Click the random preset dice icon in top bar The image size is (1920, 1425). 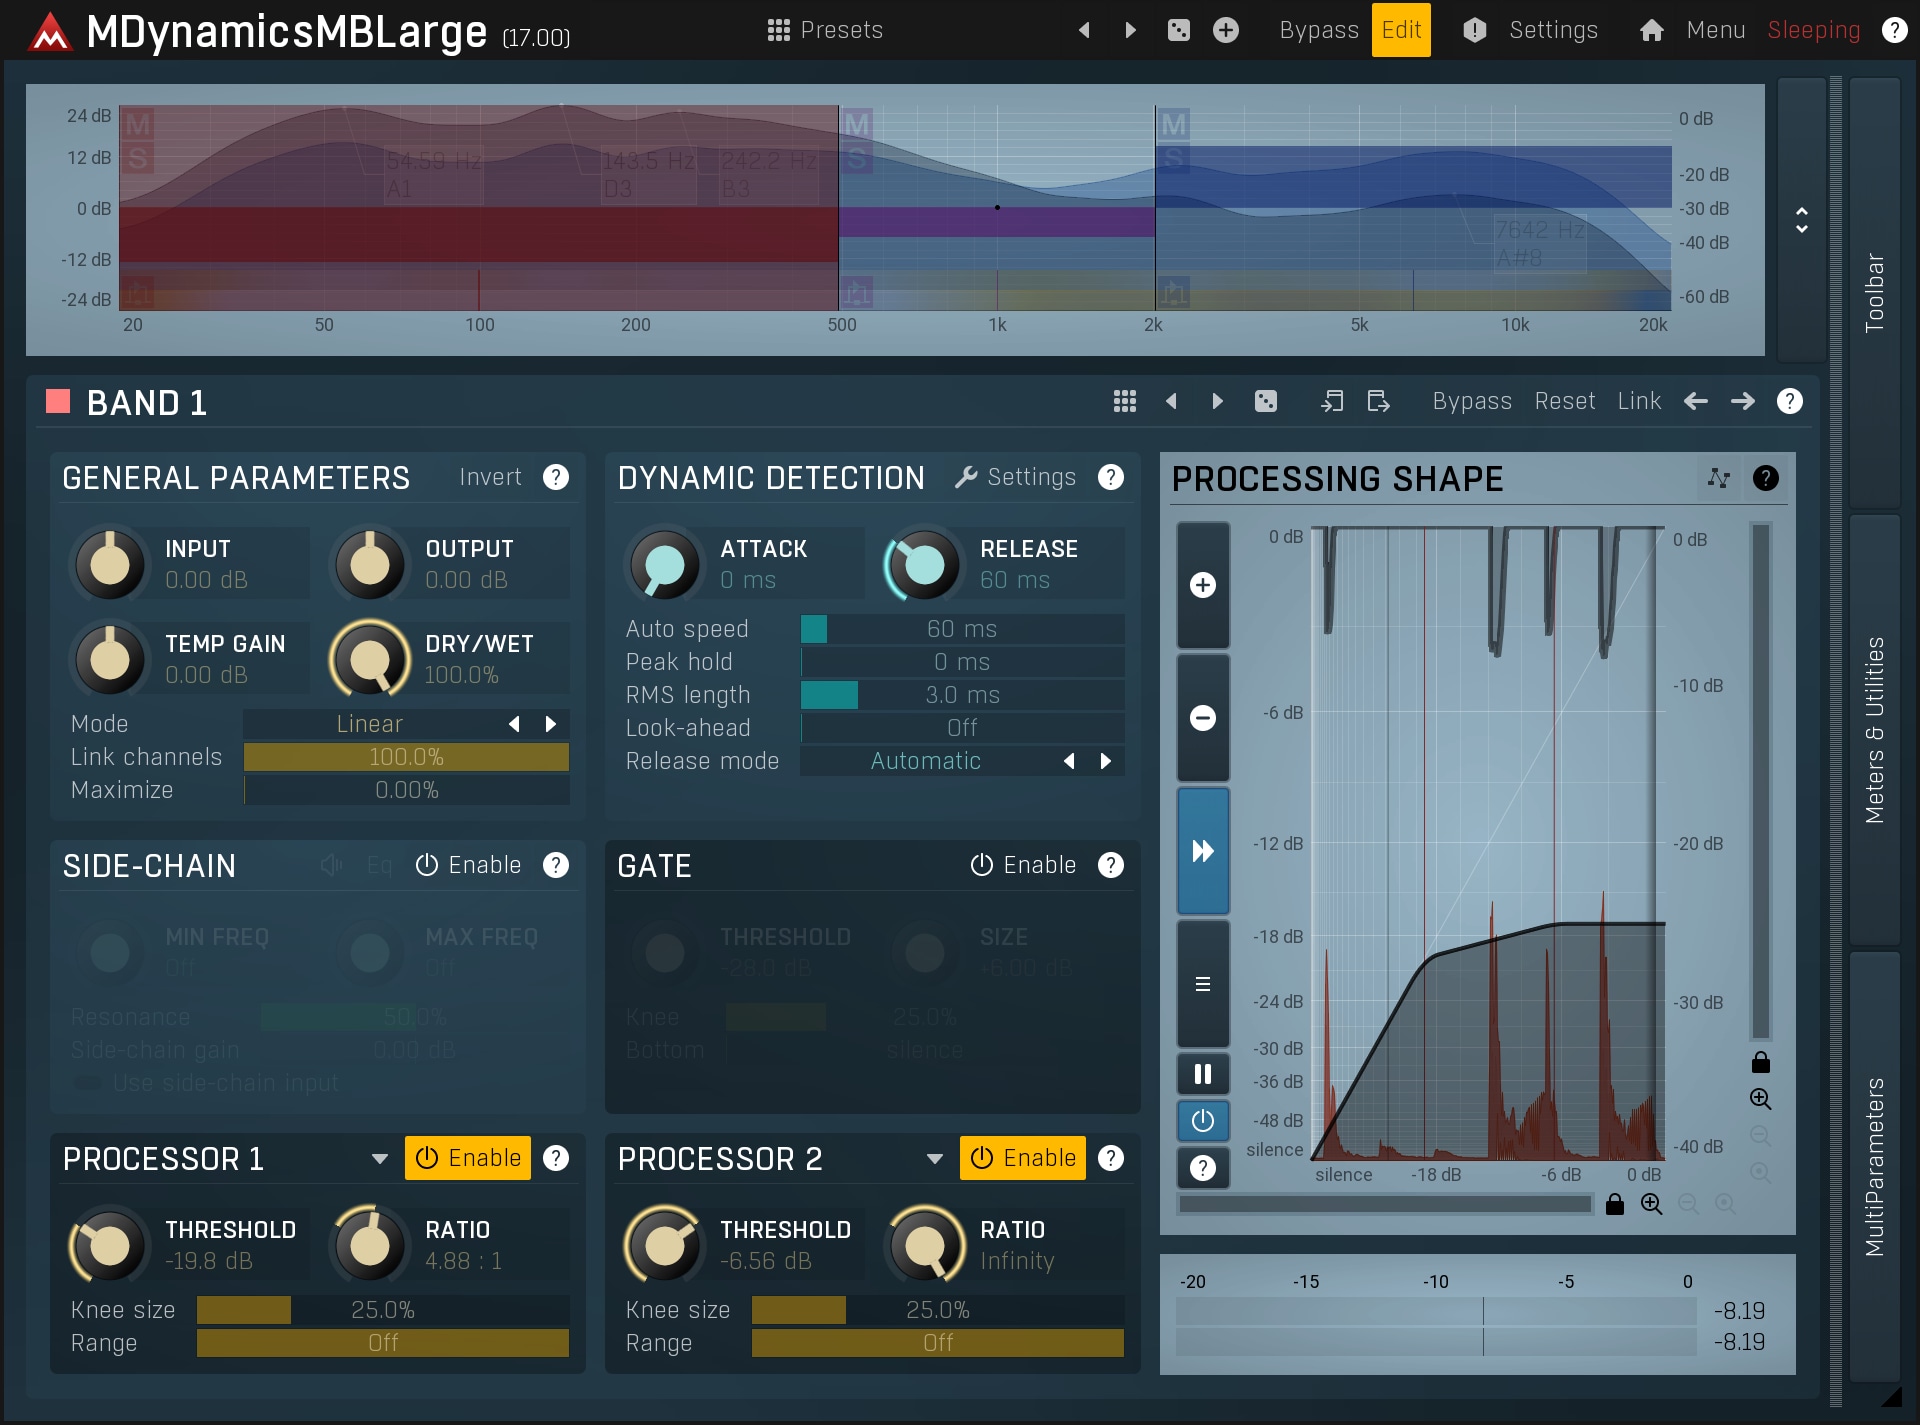[1179, 30]
